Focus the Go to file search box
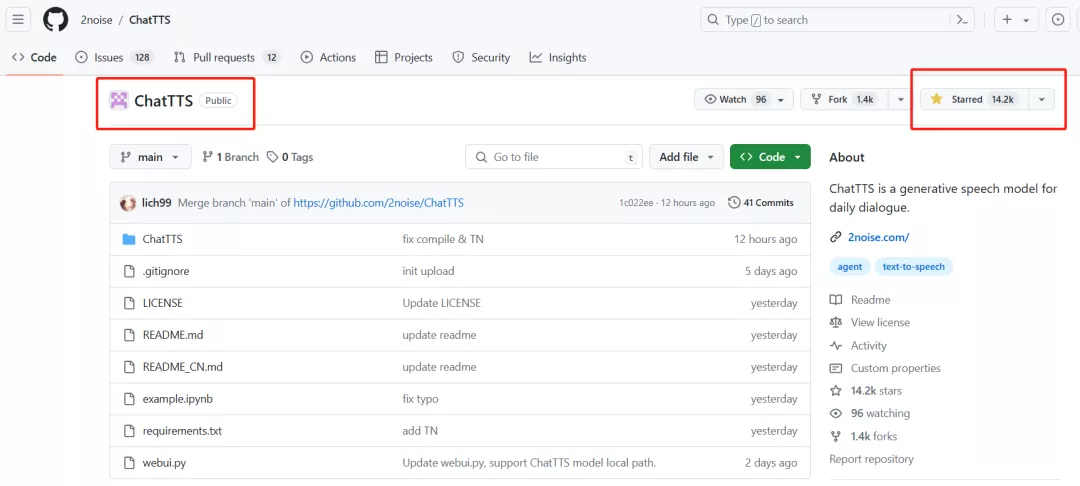The image size is (1080, 486). pos(554,157)
